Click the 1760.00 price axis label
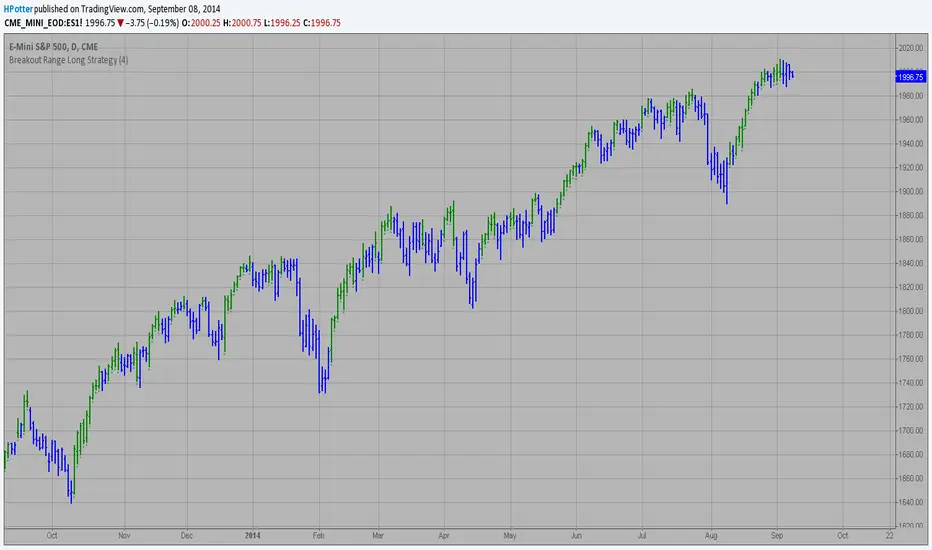 tap(911, 359)
